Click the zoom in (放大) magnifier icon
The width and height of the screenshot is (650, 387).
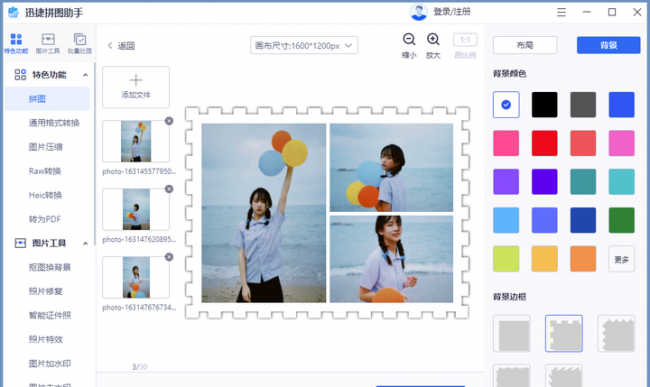(x=433, y=39)
